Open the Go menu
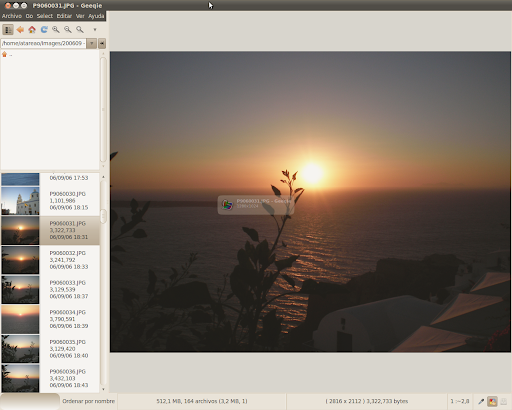 [x=29, y=16]
